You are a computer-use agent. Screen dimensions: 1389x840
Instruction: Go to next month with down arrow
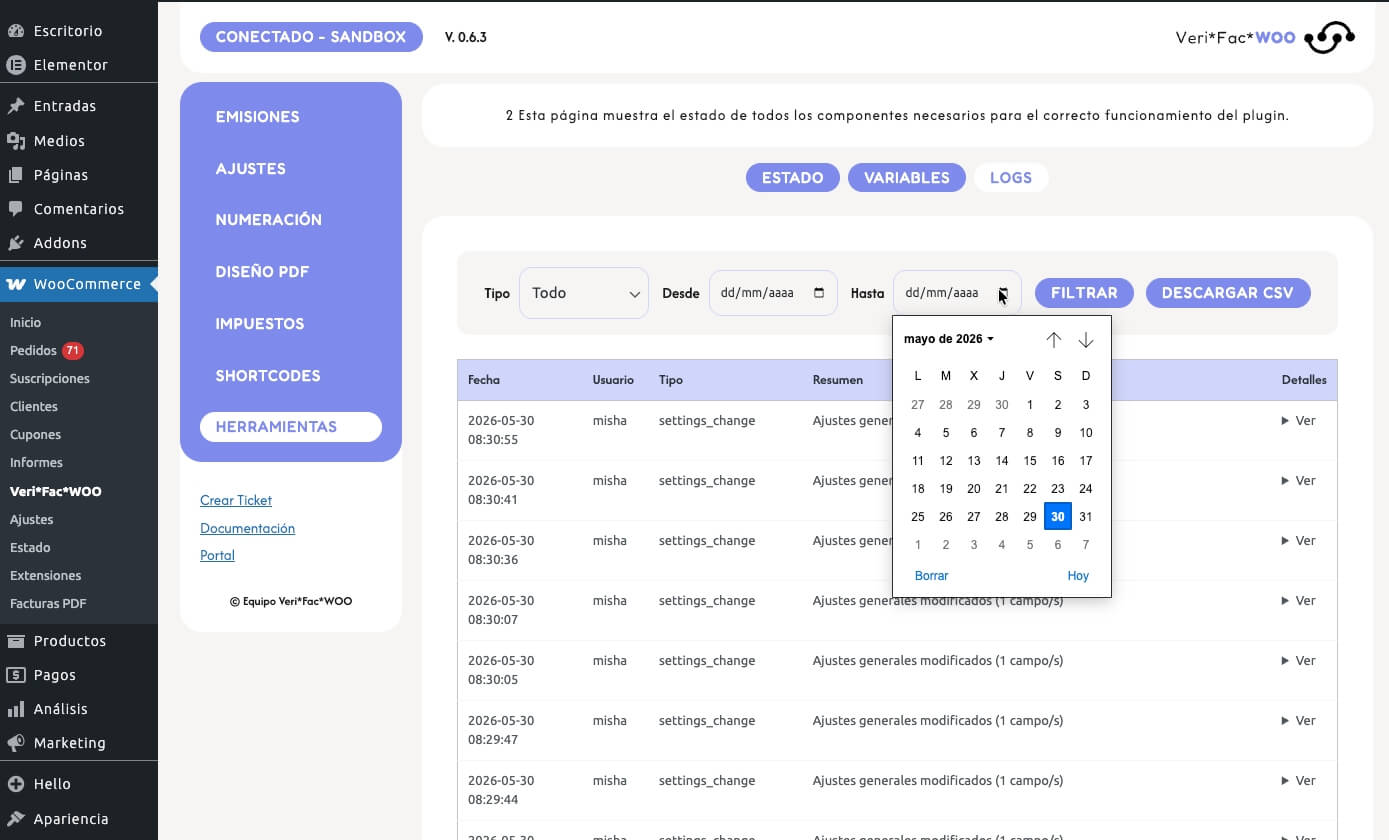[1086, 340]
